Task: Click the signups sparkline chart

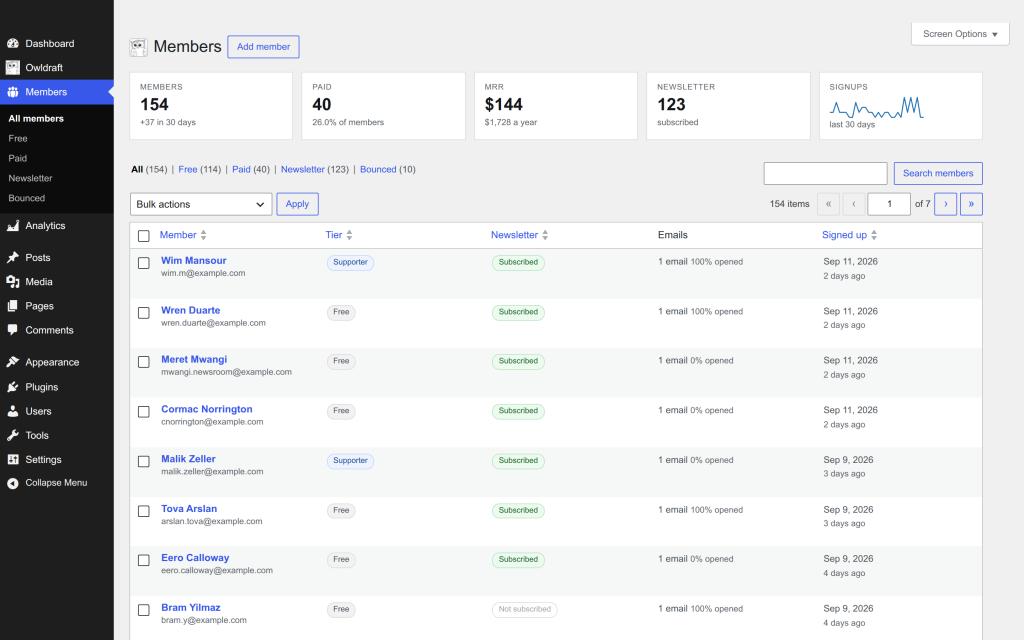Action: [x=876, y=108]
